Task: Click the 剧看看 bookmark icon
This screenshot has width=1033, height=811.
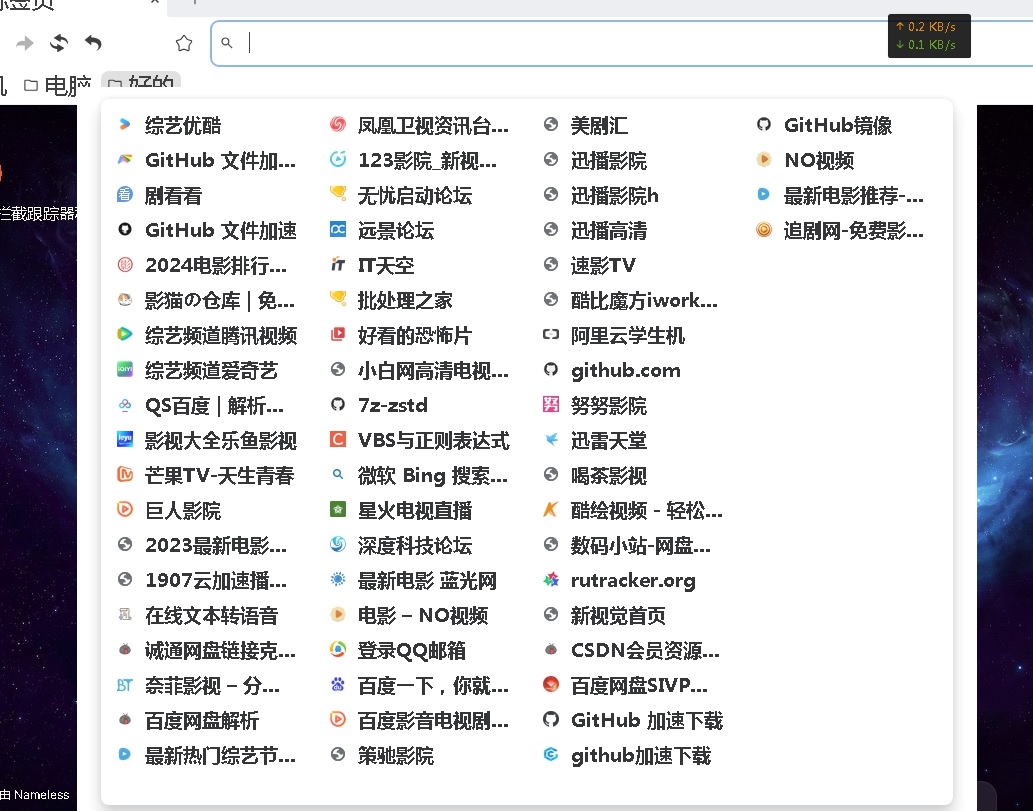Action: [125, 195]
